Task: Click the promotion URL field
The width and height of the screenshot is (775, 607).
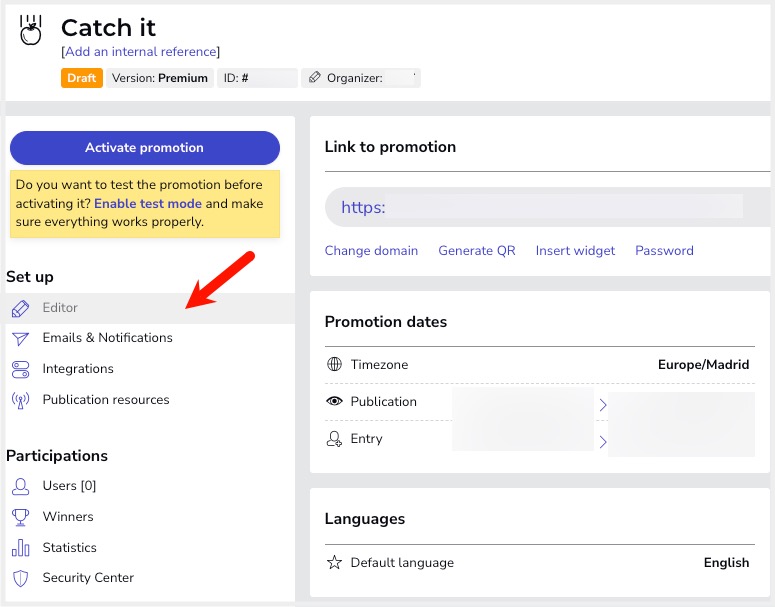Action: click(540, 208)
